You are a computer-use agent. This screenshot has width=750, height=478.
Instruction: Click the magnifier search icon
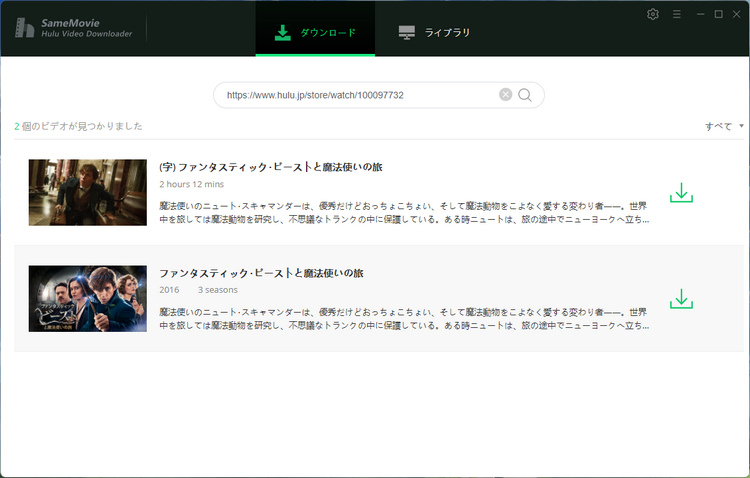525,95
